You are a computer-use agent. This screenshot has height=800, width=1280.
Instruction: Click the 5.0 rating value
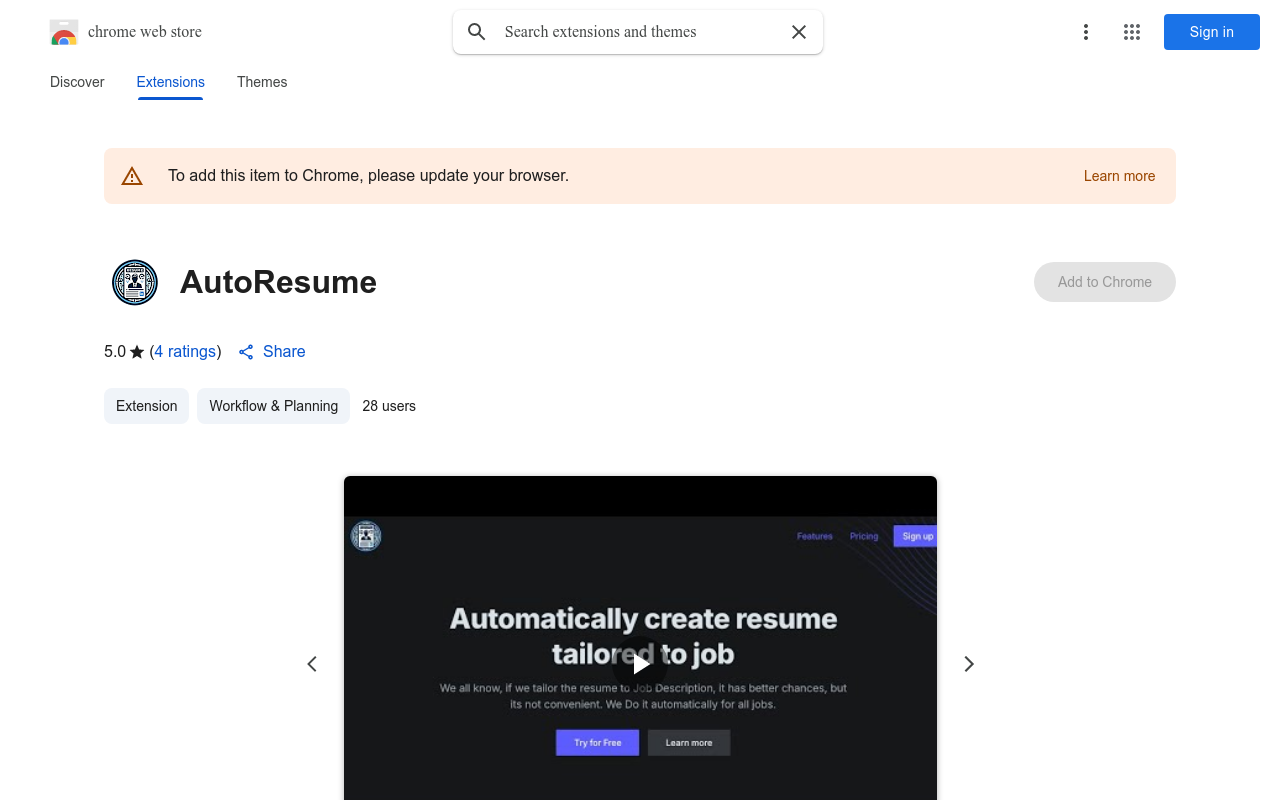115,351
